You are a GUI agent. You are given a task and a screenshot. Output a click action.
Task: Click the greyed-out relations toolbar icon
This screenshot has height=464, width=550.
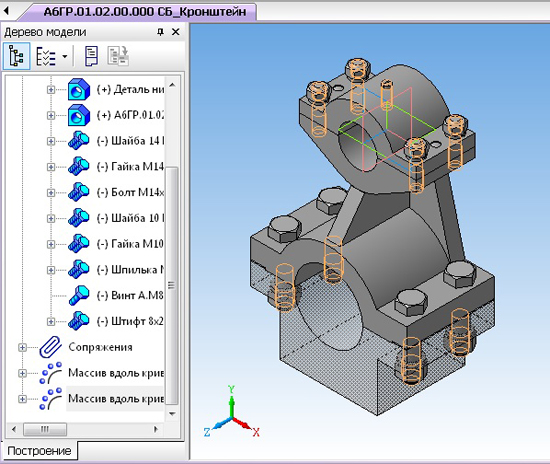[118, 56]
